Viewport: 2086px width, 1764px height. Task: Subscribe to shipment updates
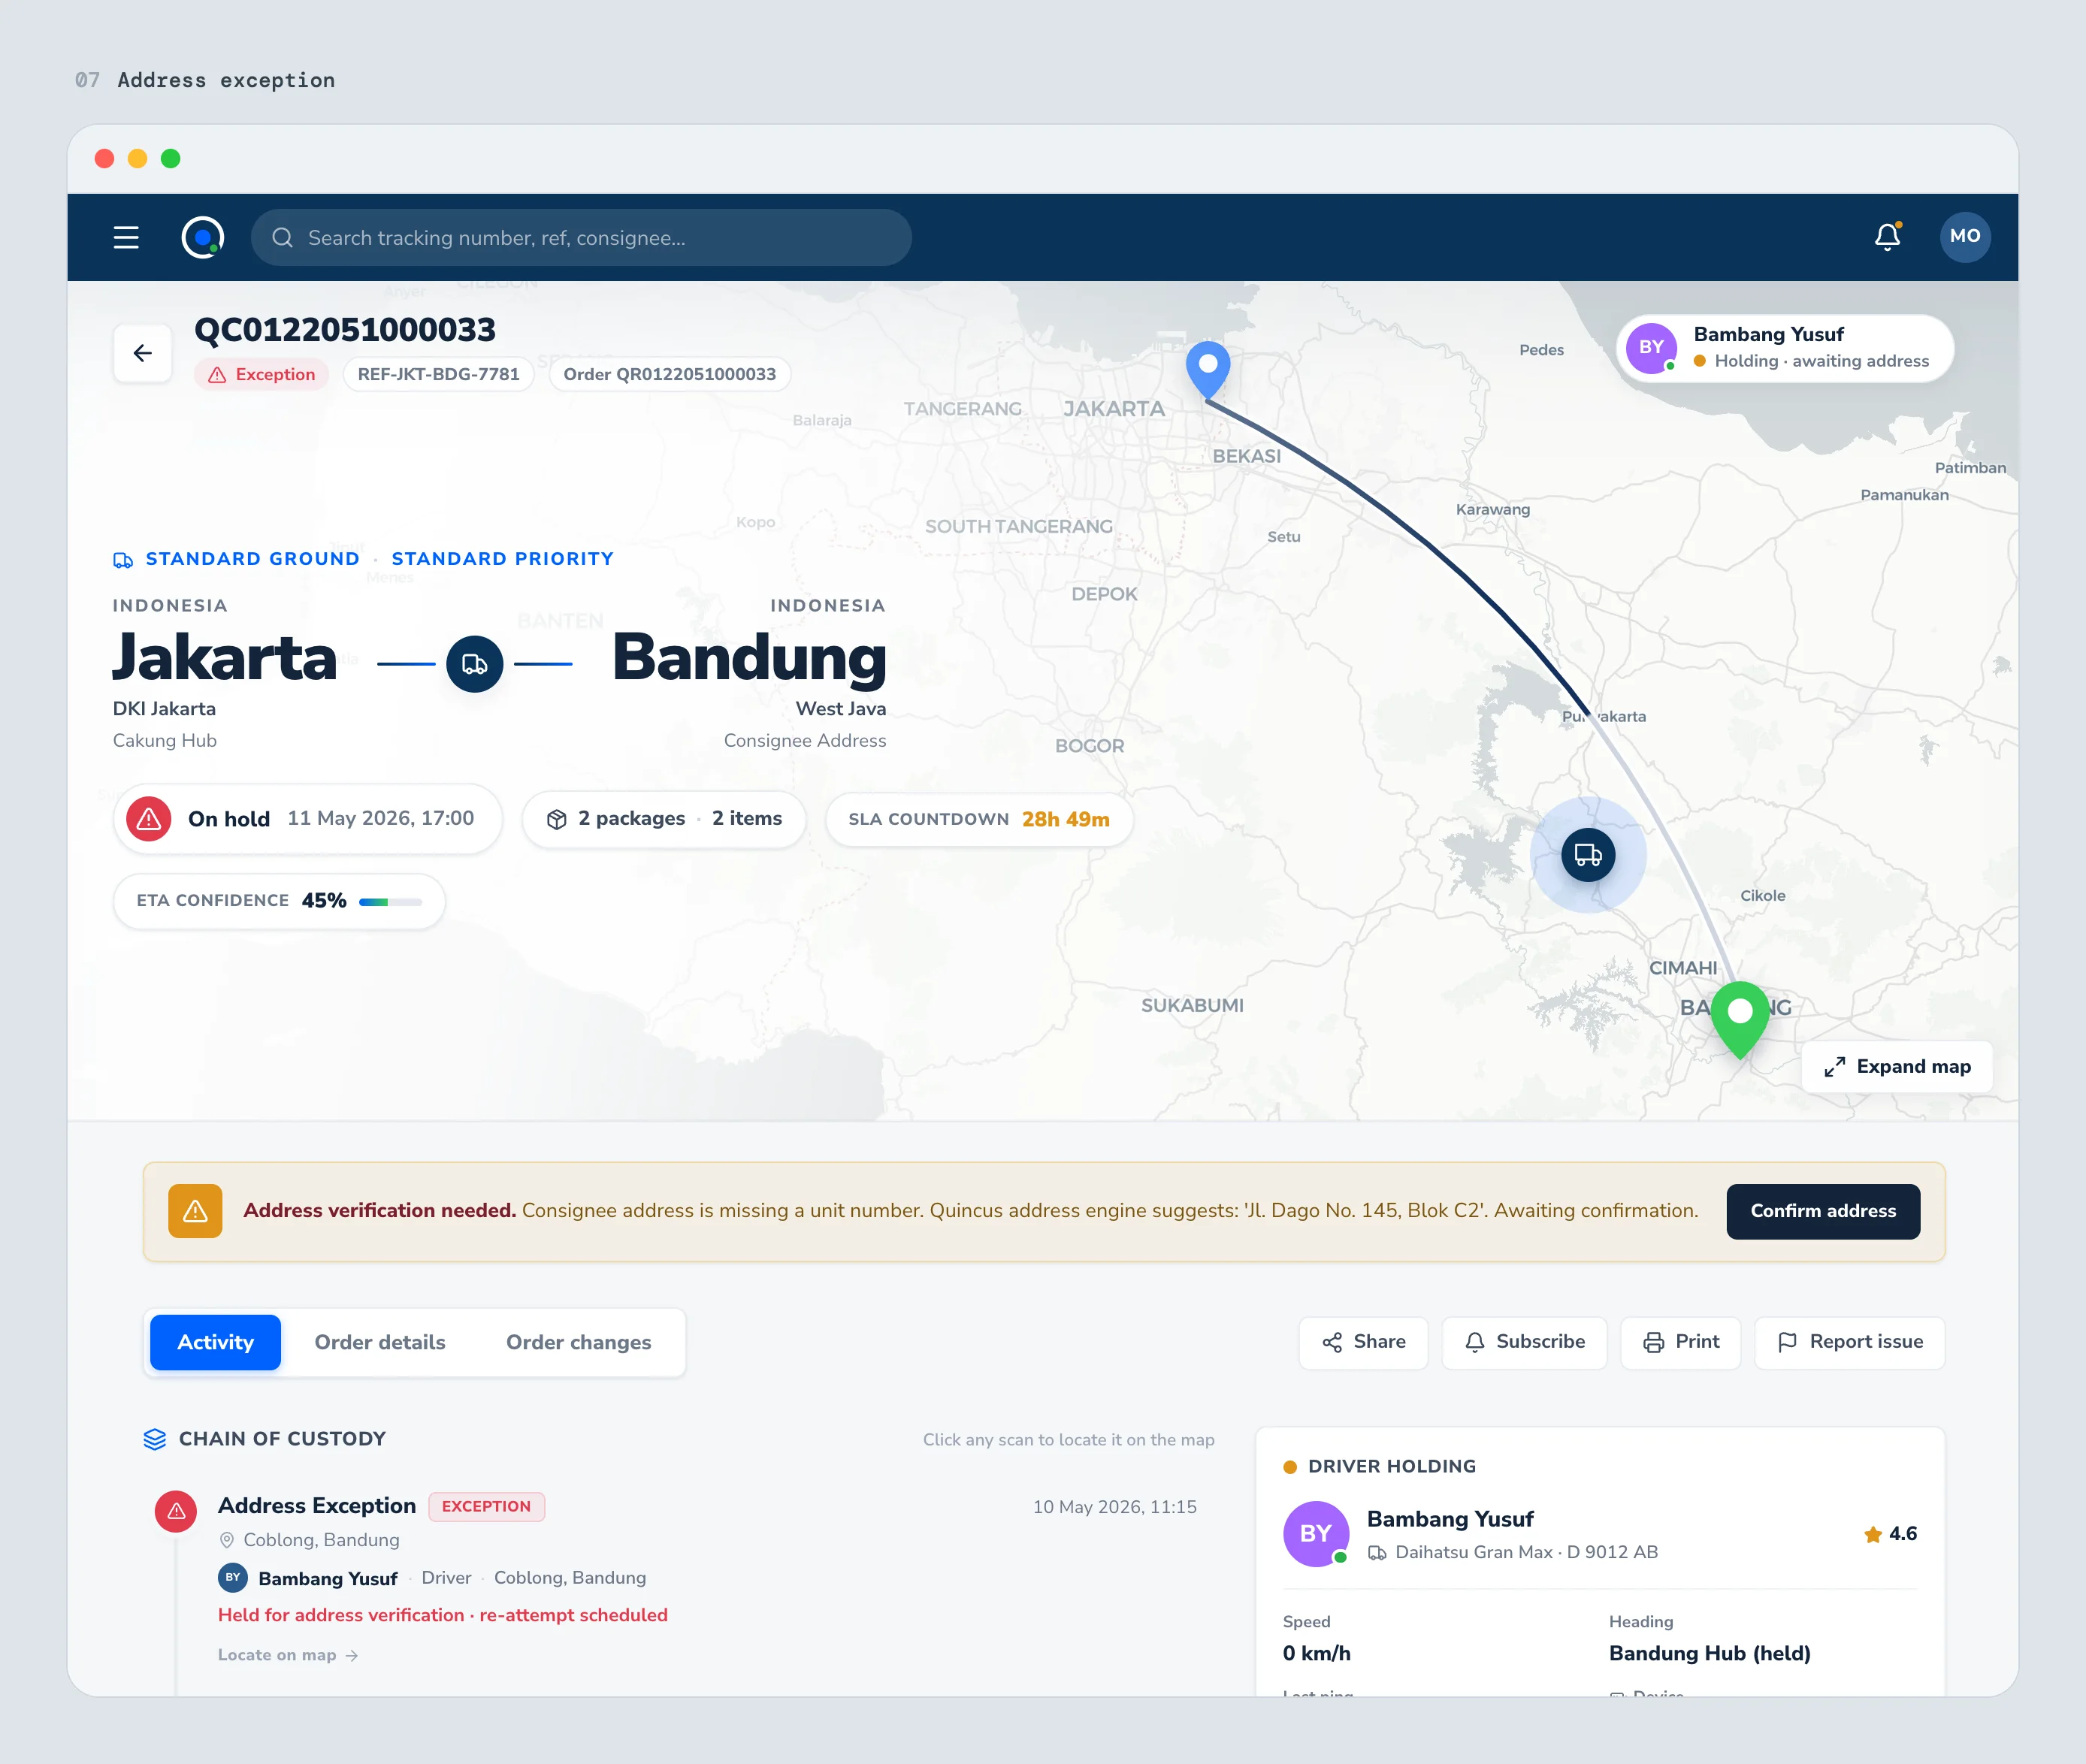click(1524, 1342)
